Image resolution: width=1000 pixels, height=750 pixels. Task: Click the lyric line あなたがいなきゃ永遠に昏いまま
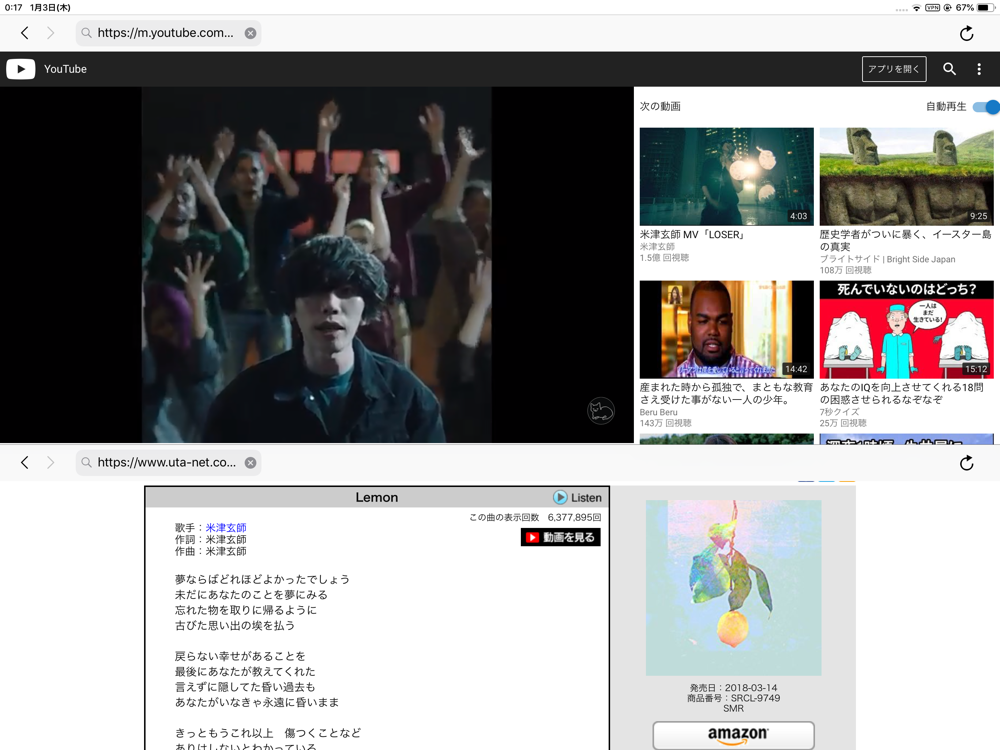coord(257,702)
